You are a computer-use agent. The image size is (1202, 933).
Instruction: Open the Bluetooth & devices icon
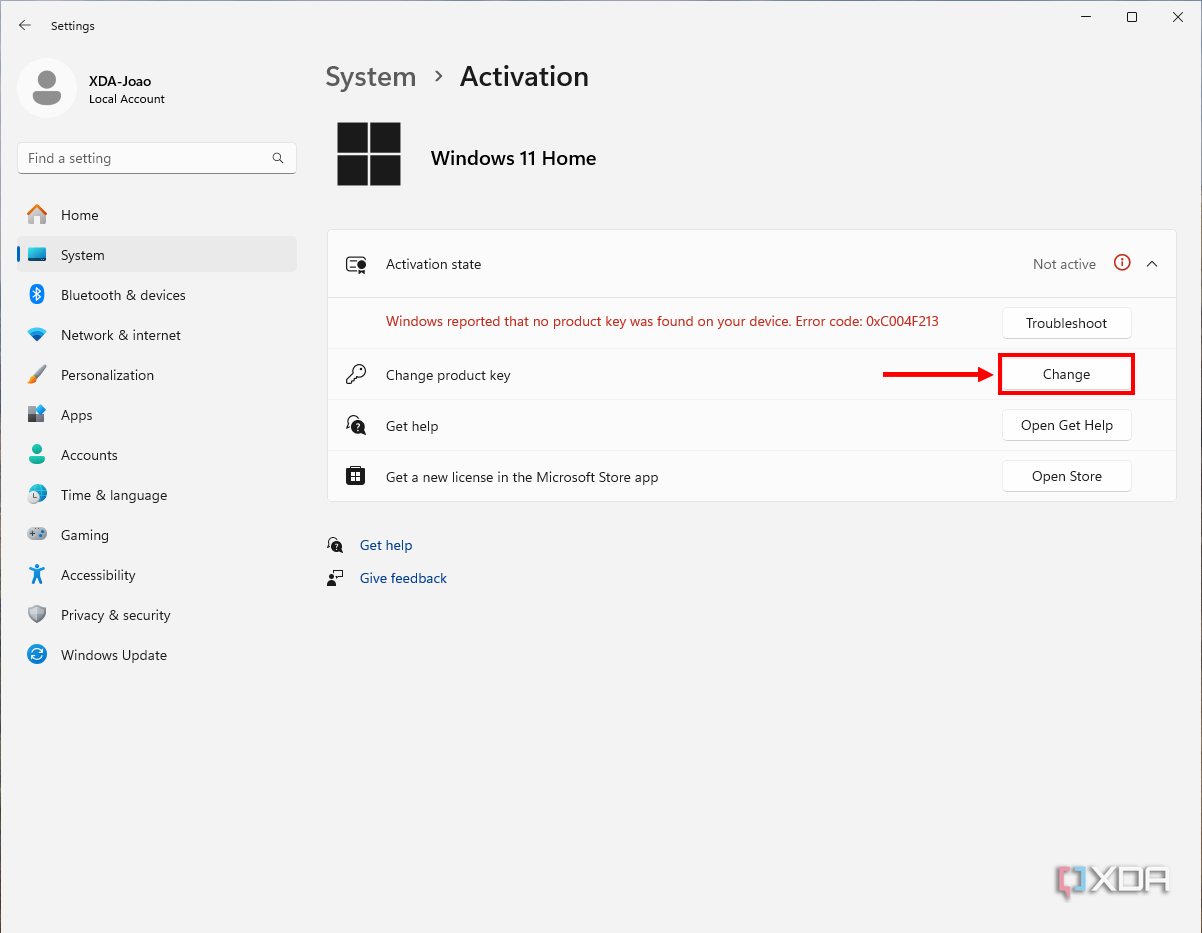[x=37, y=295]
